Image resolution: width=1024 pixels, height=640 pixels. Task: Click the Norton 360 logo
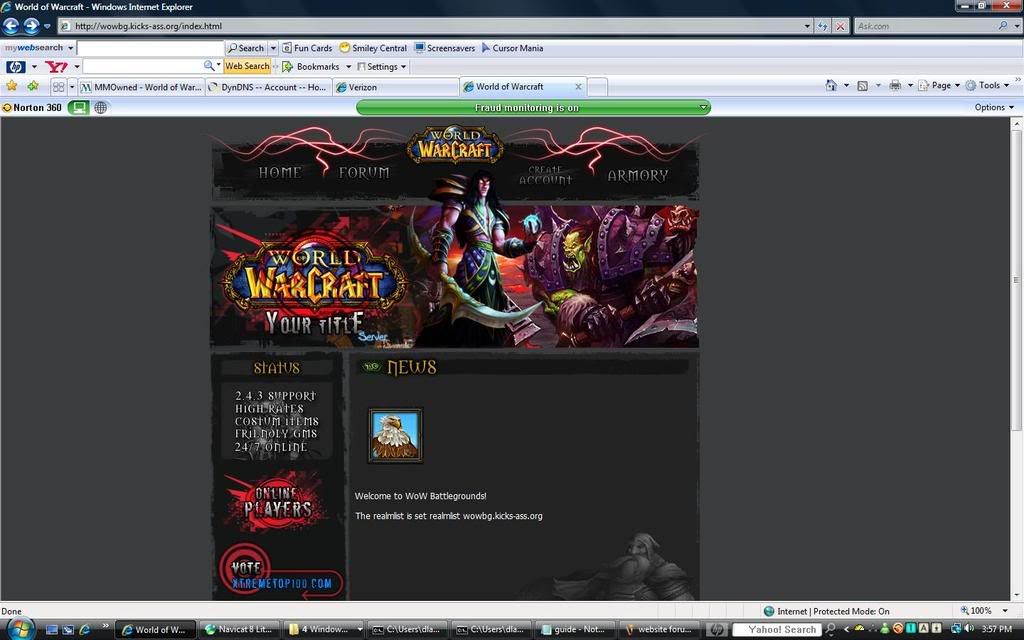[x=32, y=107]
